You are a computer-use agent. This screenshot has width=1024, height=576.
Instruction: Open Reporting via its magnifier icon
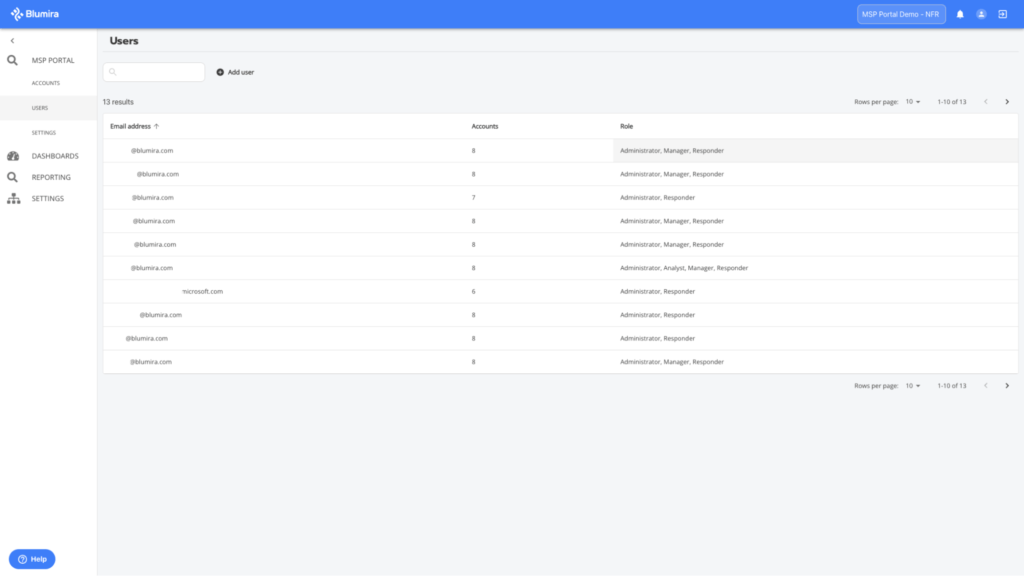pos(12,177)
